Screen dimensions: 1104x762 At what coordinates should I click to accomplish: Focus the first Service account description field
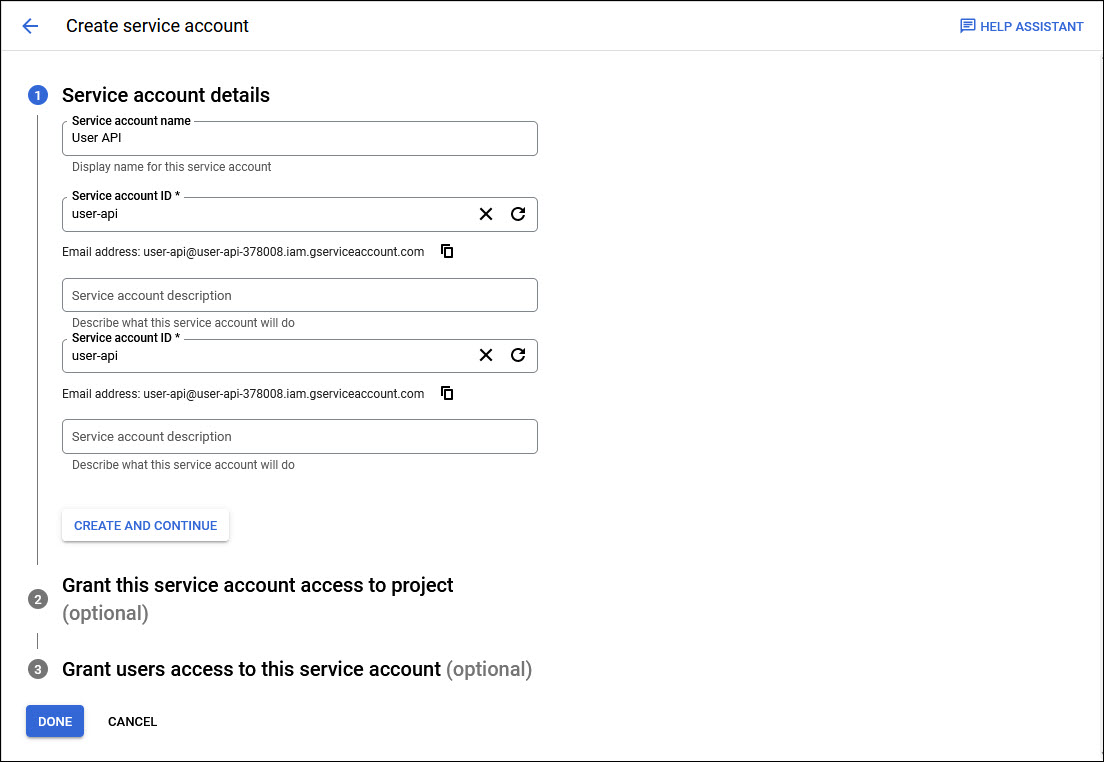pos(298,296)
